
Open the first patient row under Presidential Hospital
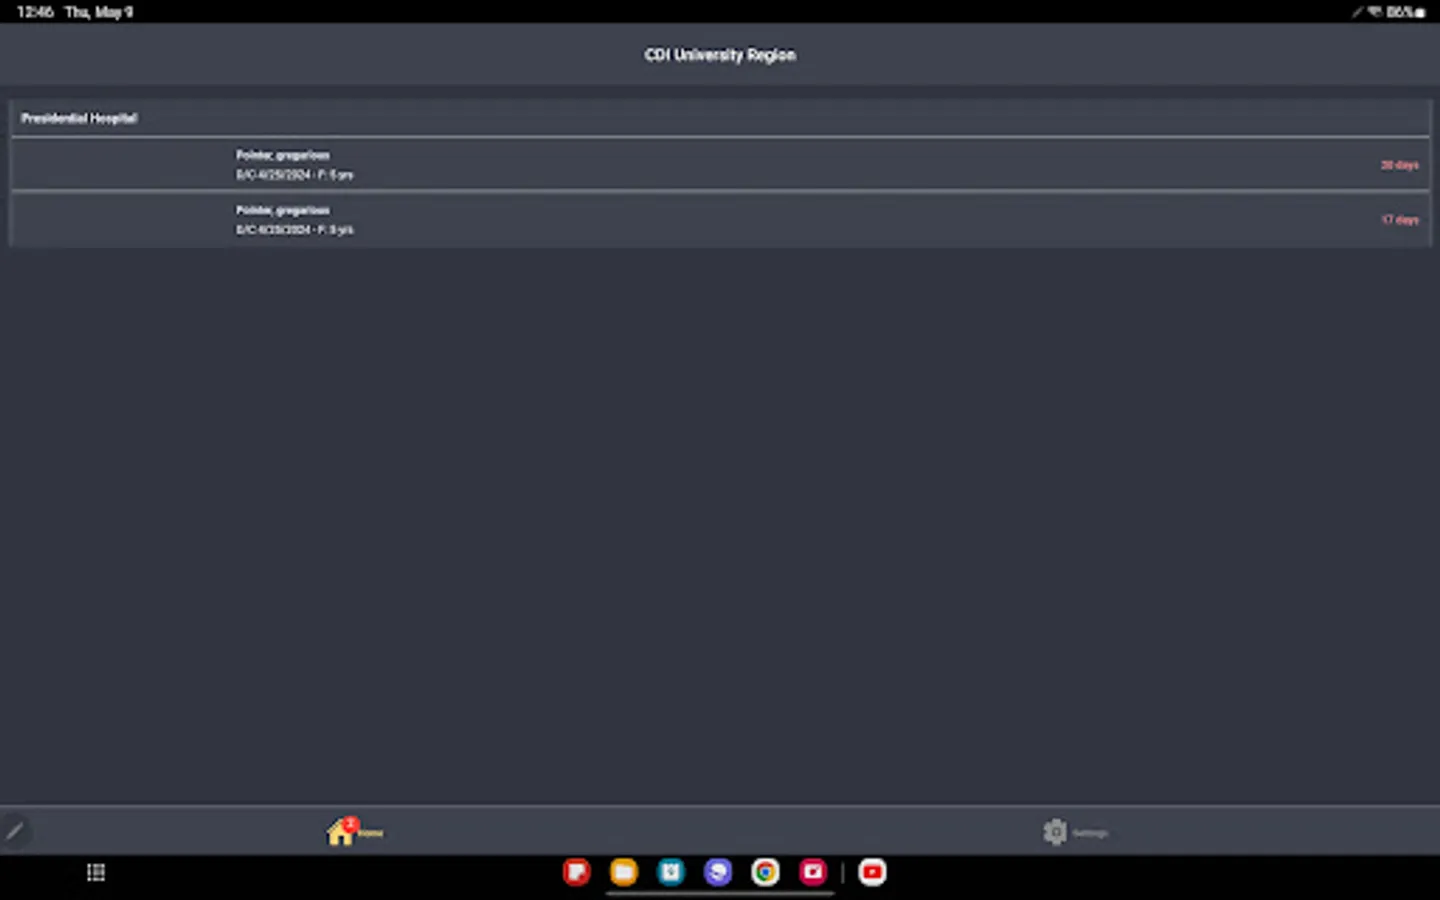720,164
